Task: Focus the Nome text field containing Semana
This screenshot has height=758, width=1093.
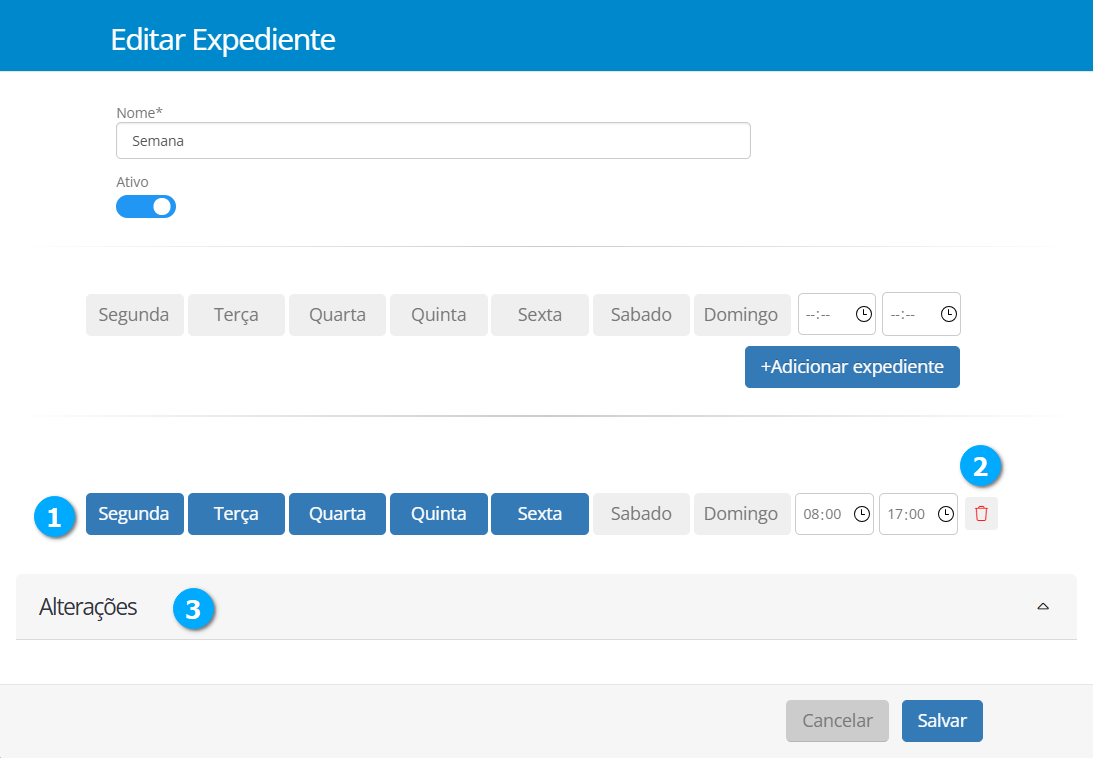Action: [x=433, y=141]
